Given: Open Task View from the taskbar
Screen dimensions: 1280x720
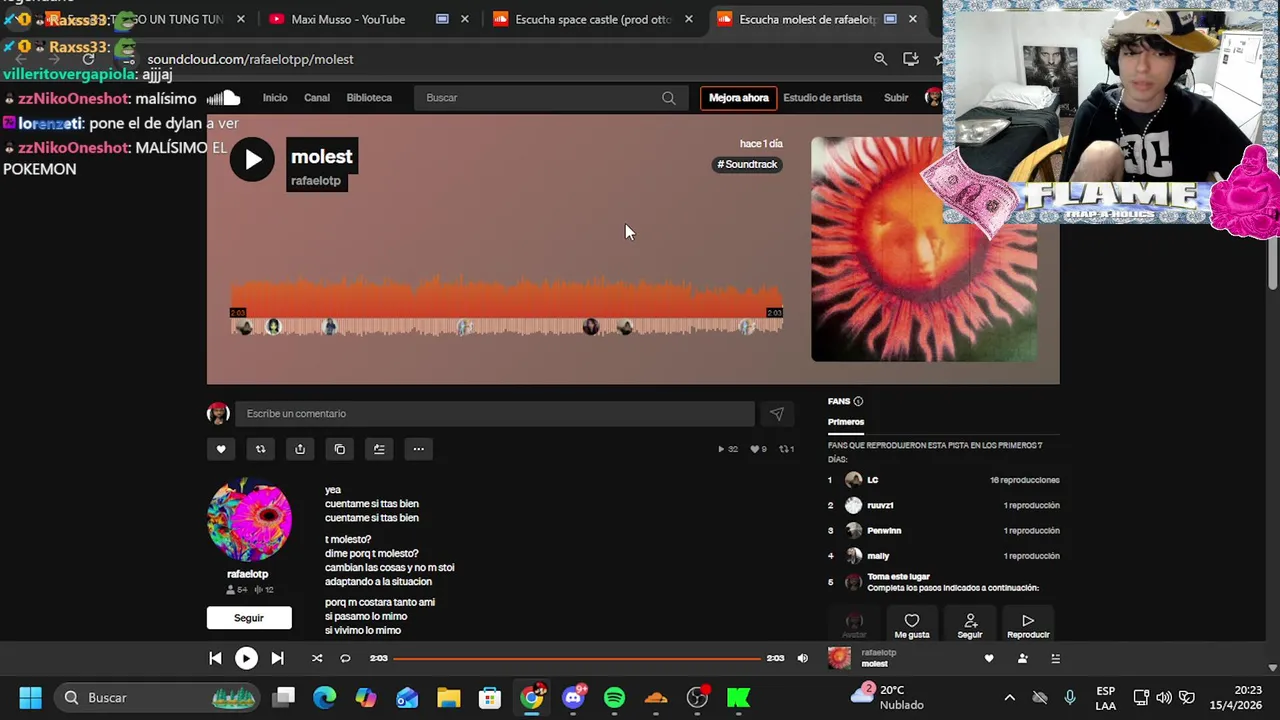Looking at the screenshot, I should 284,698.
